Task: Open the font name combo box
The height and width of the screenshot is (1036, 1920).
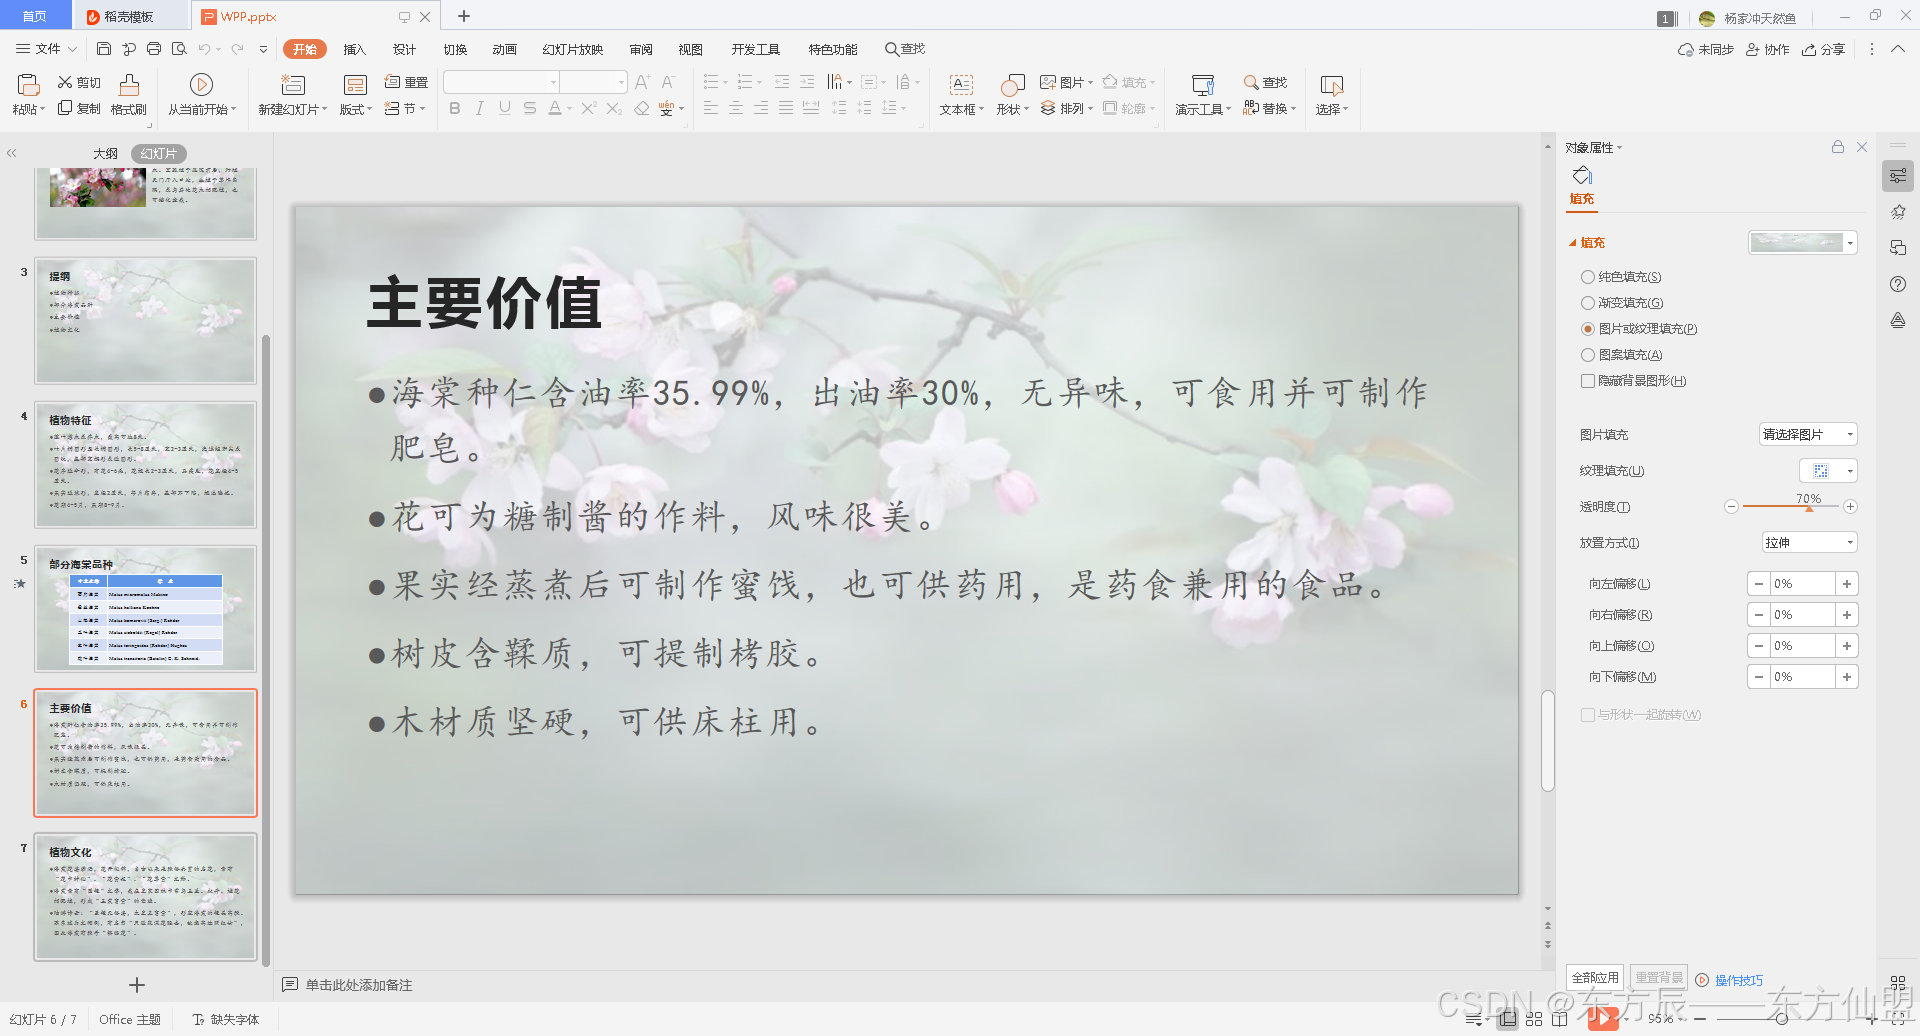Action: pos(501,82)
